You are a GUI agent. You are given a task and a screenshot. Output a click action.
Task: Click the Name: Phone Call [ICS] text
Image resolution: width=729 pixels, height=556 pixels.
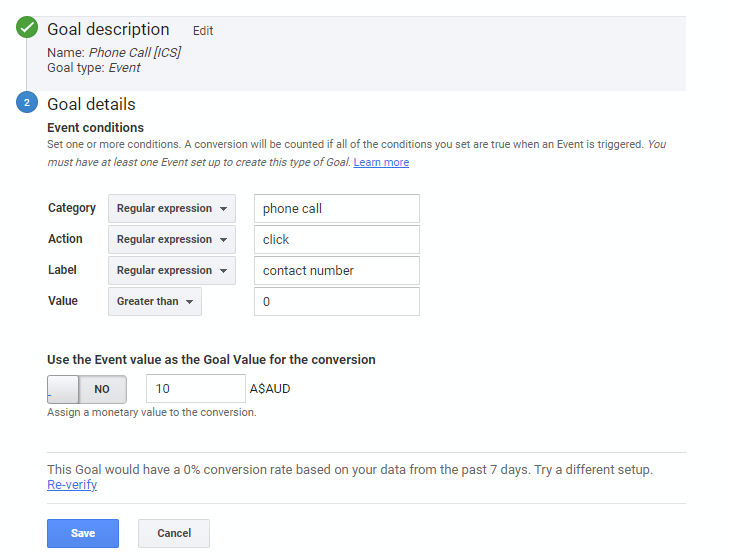(x=114, y=53)
